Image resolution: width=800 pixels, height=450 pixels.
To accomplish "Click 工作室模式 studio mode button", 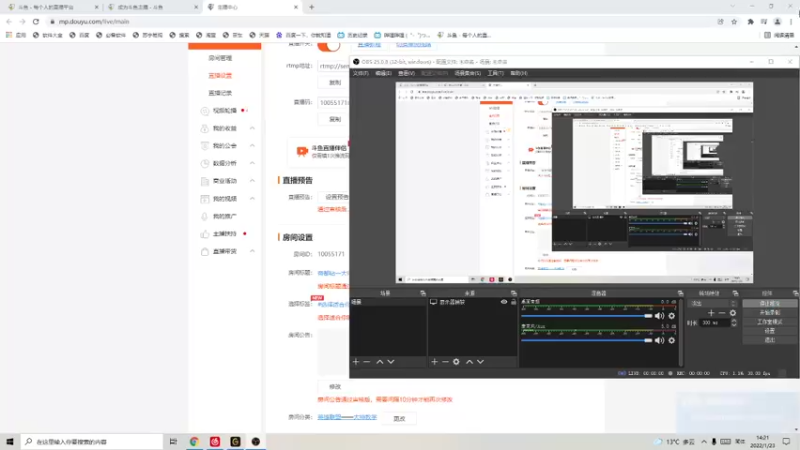I will (769, 322).
